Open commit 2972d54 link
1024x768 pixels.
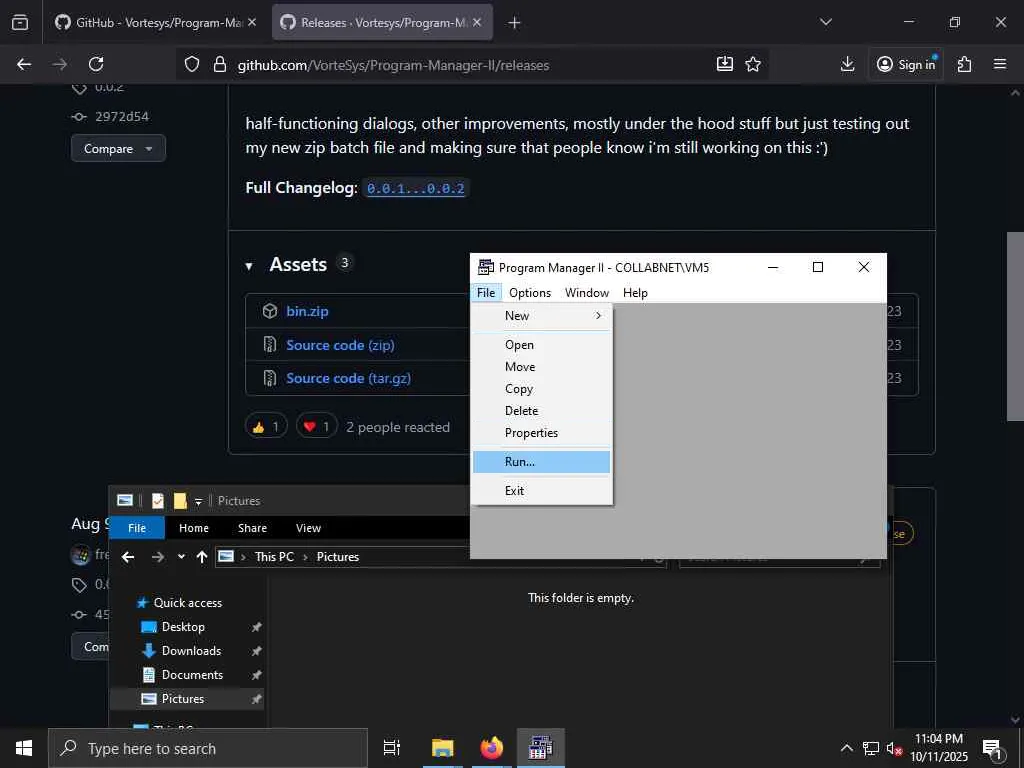point(121,117)
